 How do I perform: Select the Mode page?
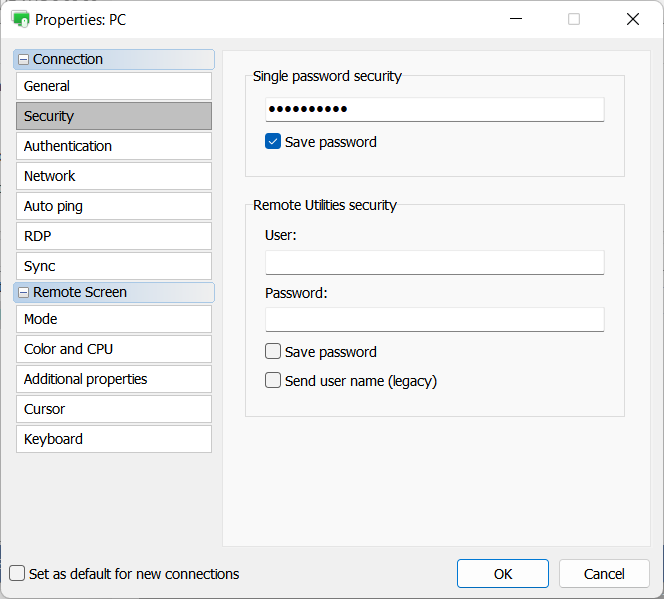click(113, 319)
